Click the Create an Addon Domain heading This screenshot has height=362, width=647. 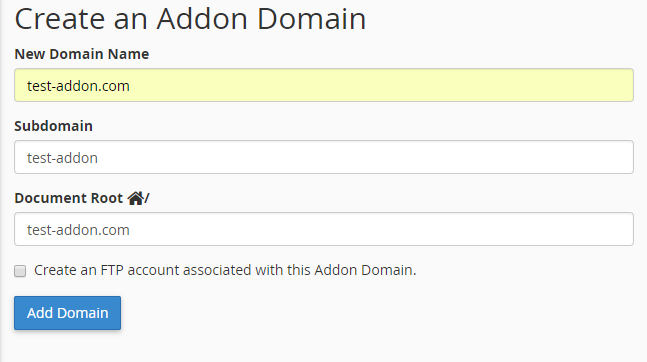191,19
